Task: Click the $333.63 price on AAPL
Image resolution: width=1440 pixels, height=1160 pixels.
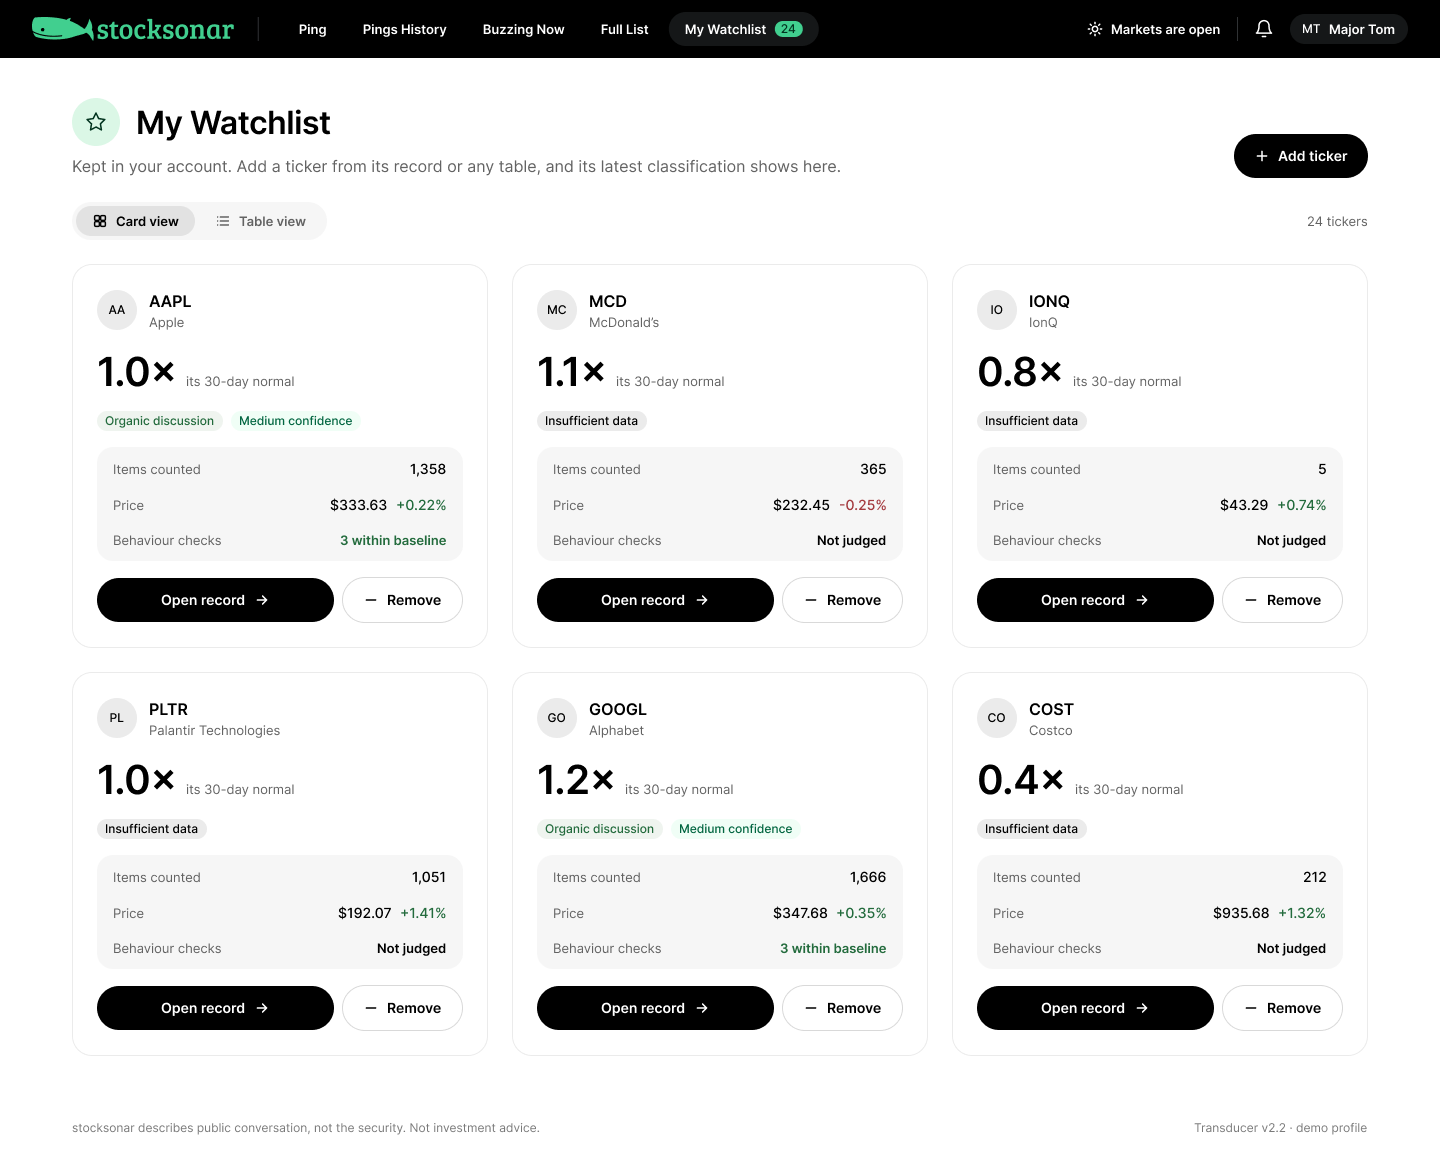Action: 358,505
